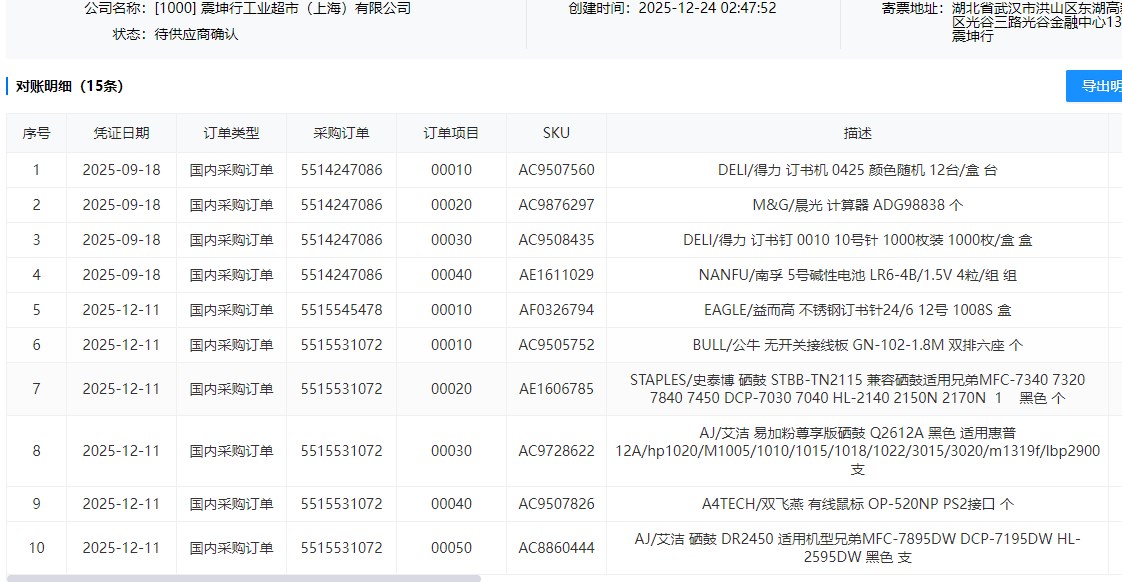
Task: Click the 震坤行工业超市 company name
Action: coord(282,8)
